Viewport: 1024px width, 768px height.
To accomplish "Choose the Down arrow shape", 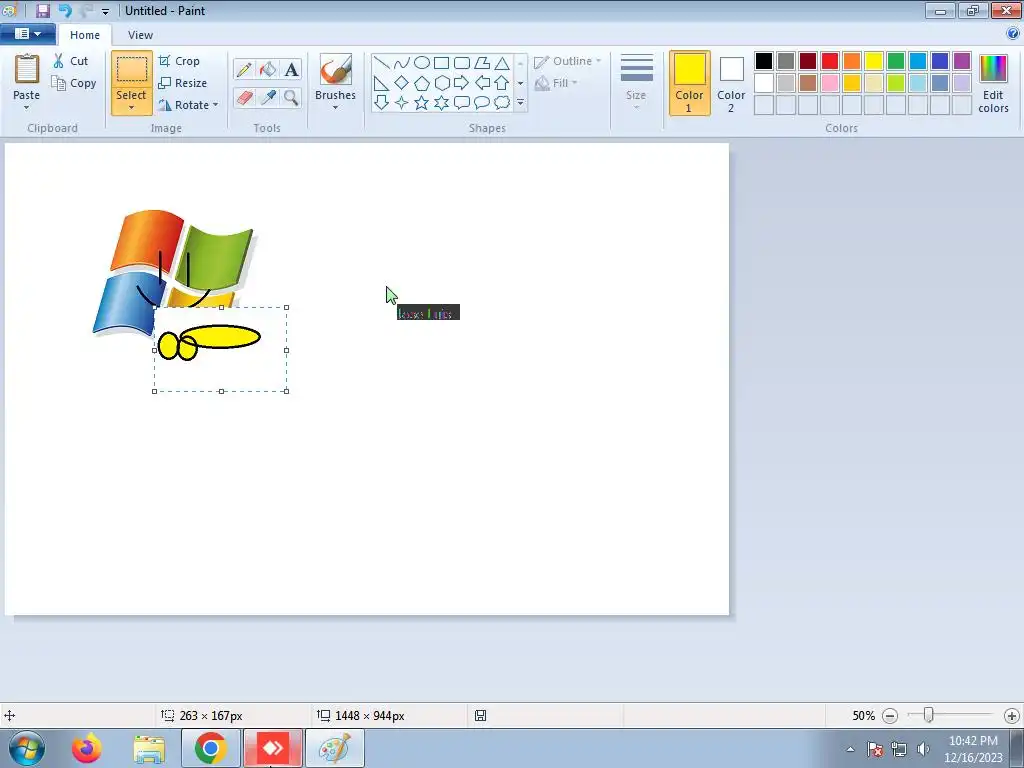I will point(381,103).
